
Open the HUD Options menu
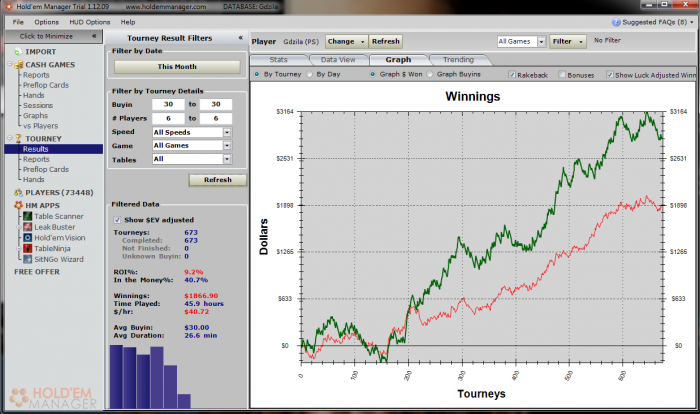[90, 22]
